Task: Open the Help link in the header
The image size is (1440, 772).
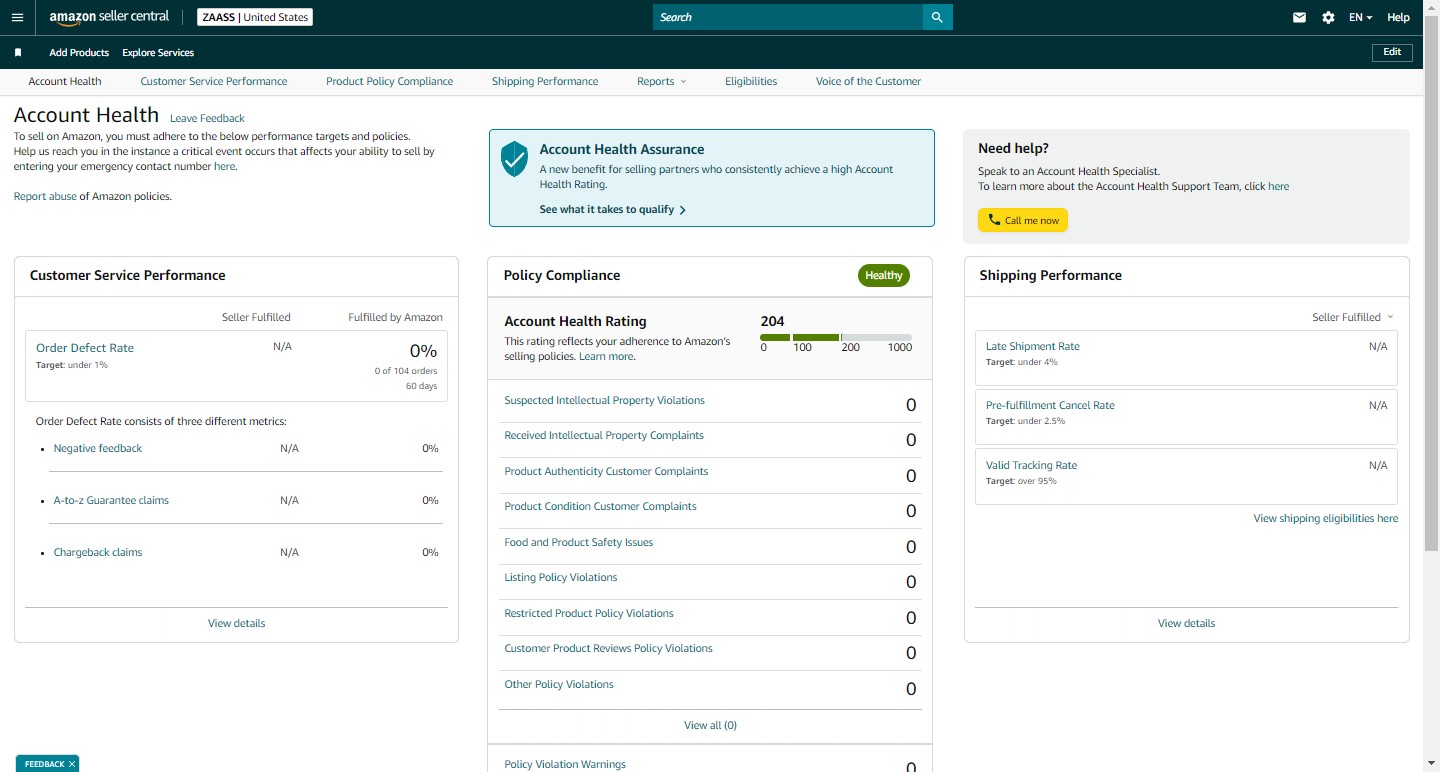Action: [x=1398, y=17]
